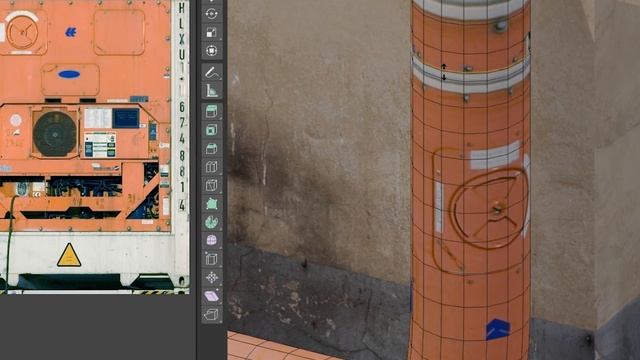The width and height of the screenshot is (640, 360).
Task: Select the Rotate tool
Action: [211, 13]
